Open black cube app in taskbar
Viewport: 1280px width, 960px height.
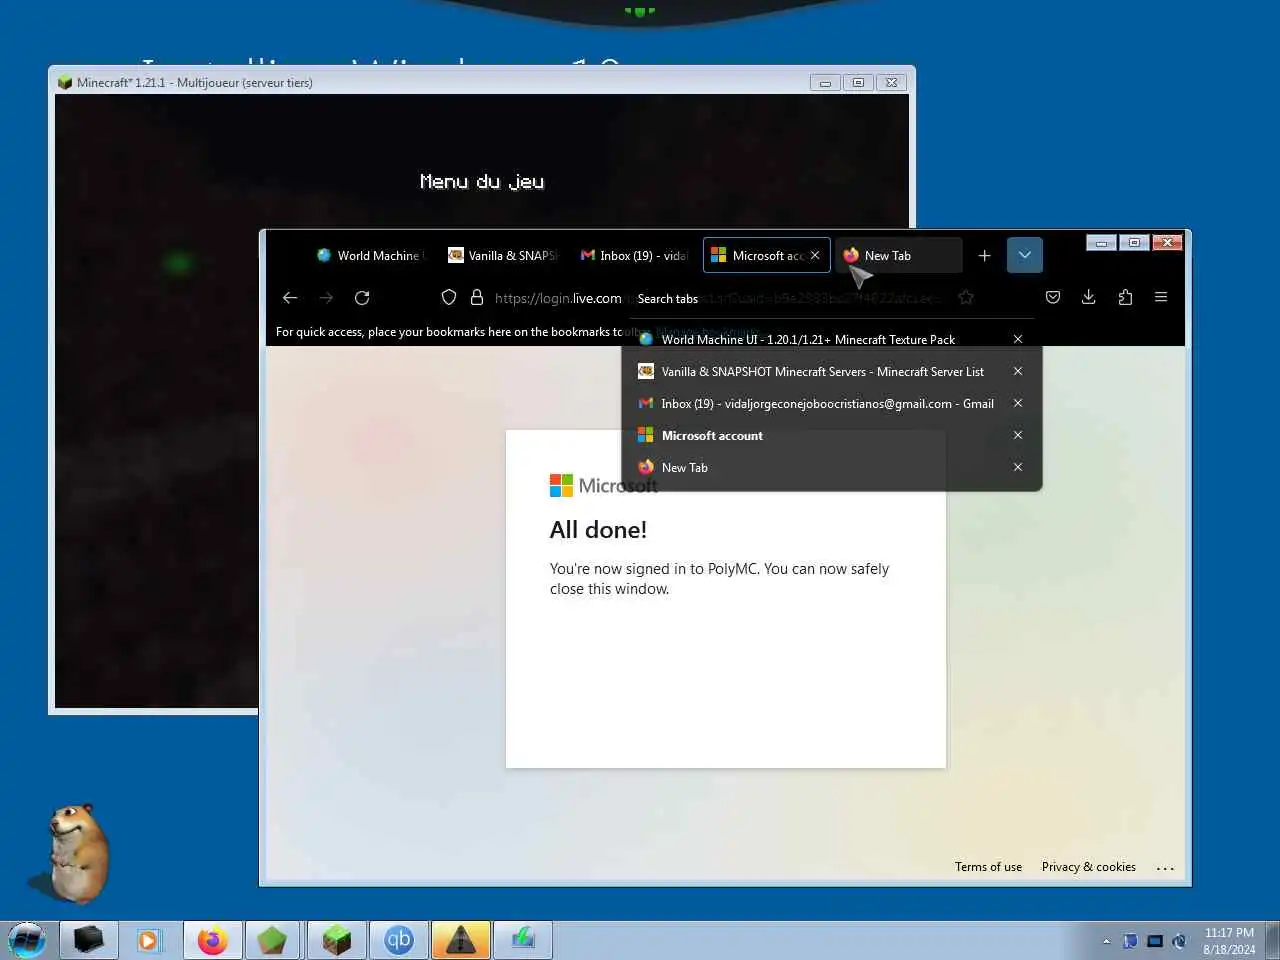[x=88, y=940]
